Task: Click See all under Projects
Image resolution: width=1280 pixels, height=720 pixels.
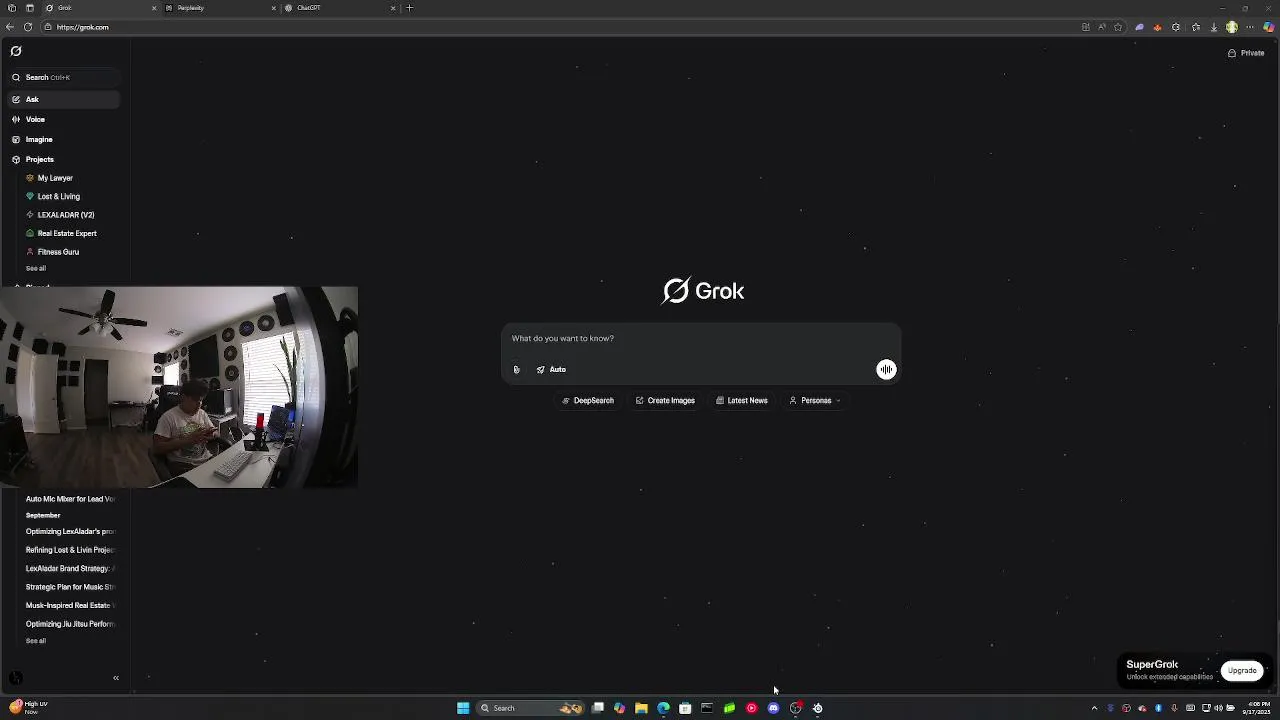Action: (36, 268)
